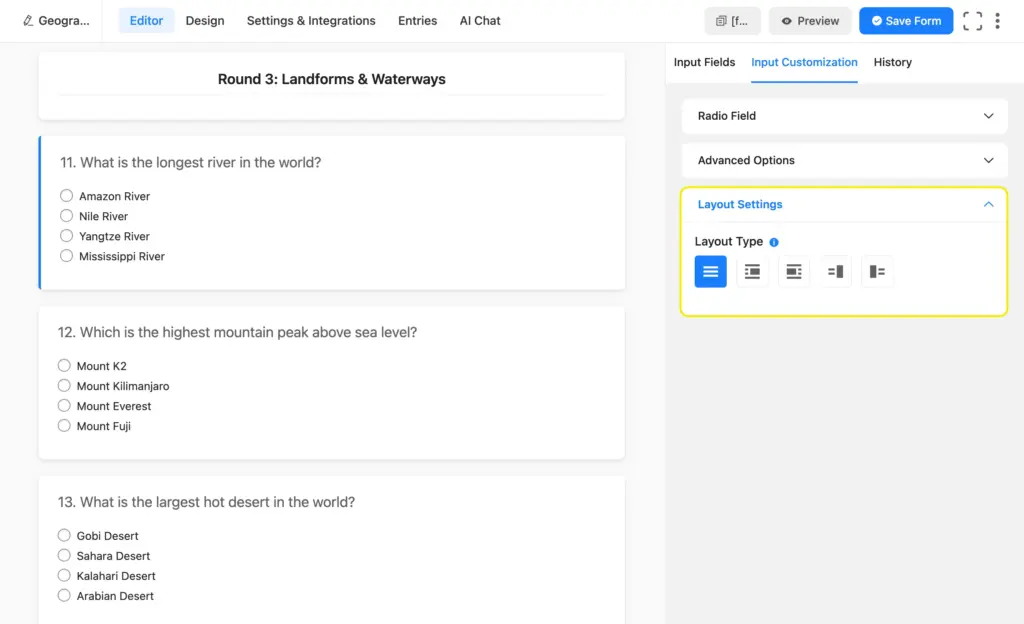Select Yangtze River radio option
Screen dimensions: 1024x624
(66, 236)
